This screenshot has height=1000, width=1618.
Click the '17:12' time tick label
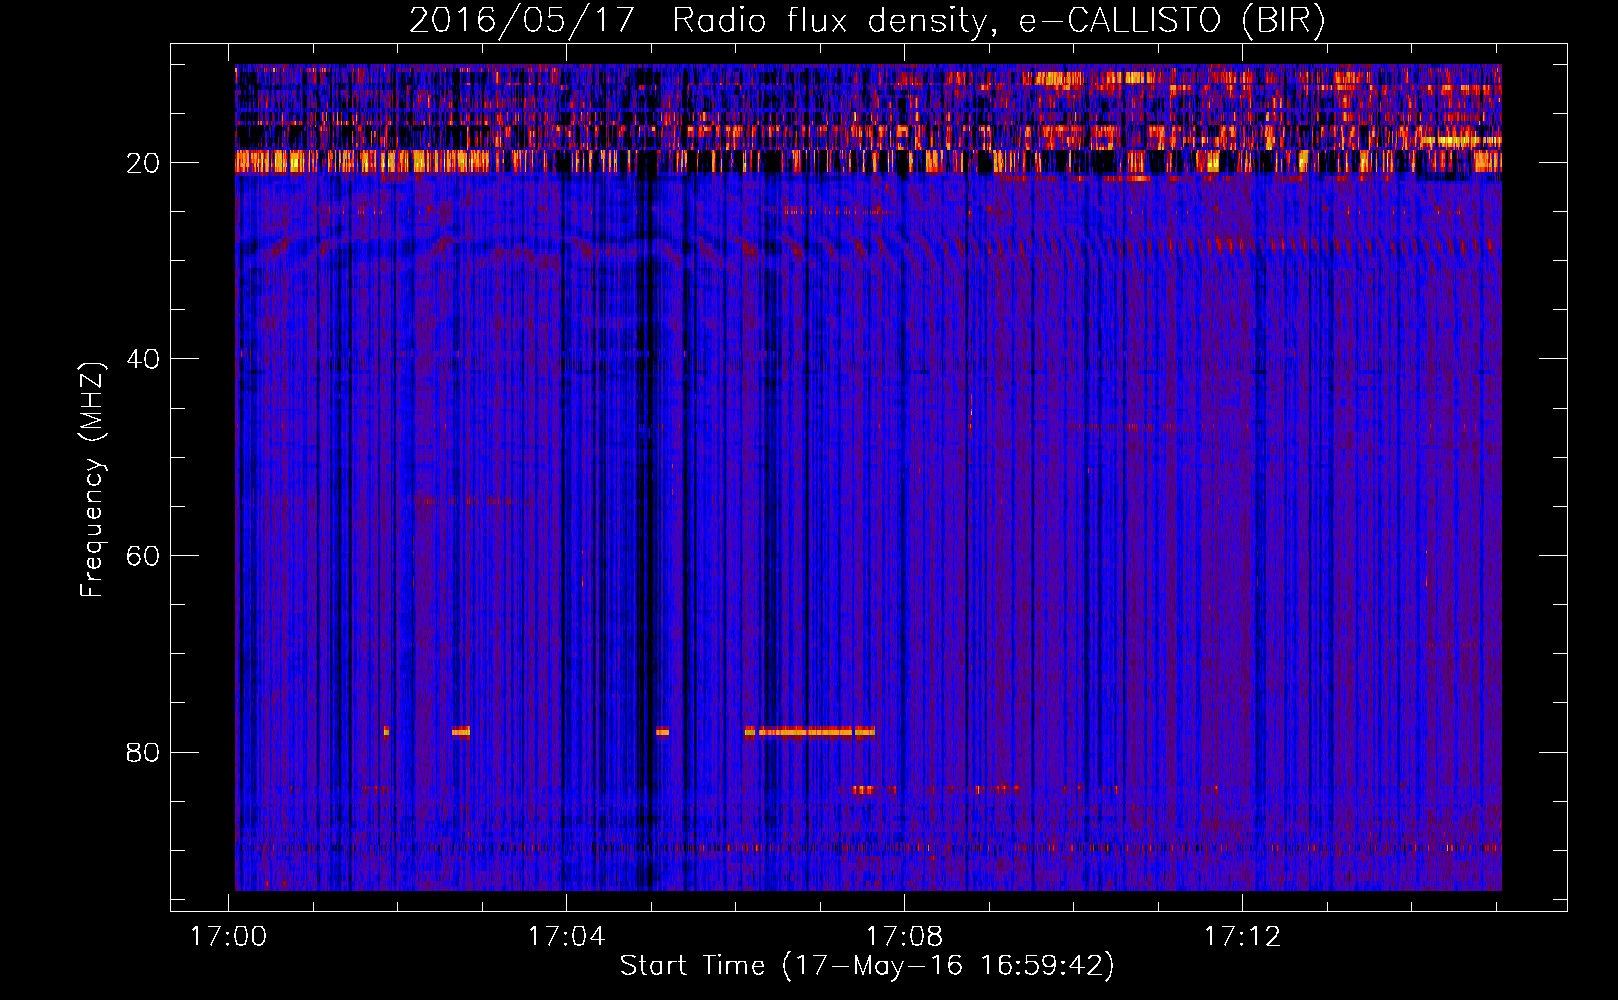(x=1243, y=936)
